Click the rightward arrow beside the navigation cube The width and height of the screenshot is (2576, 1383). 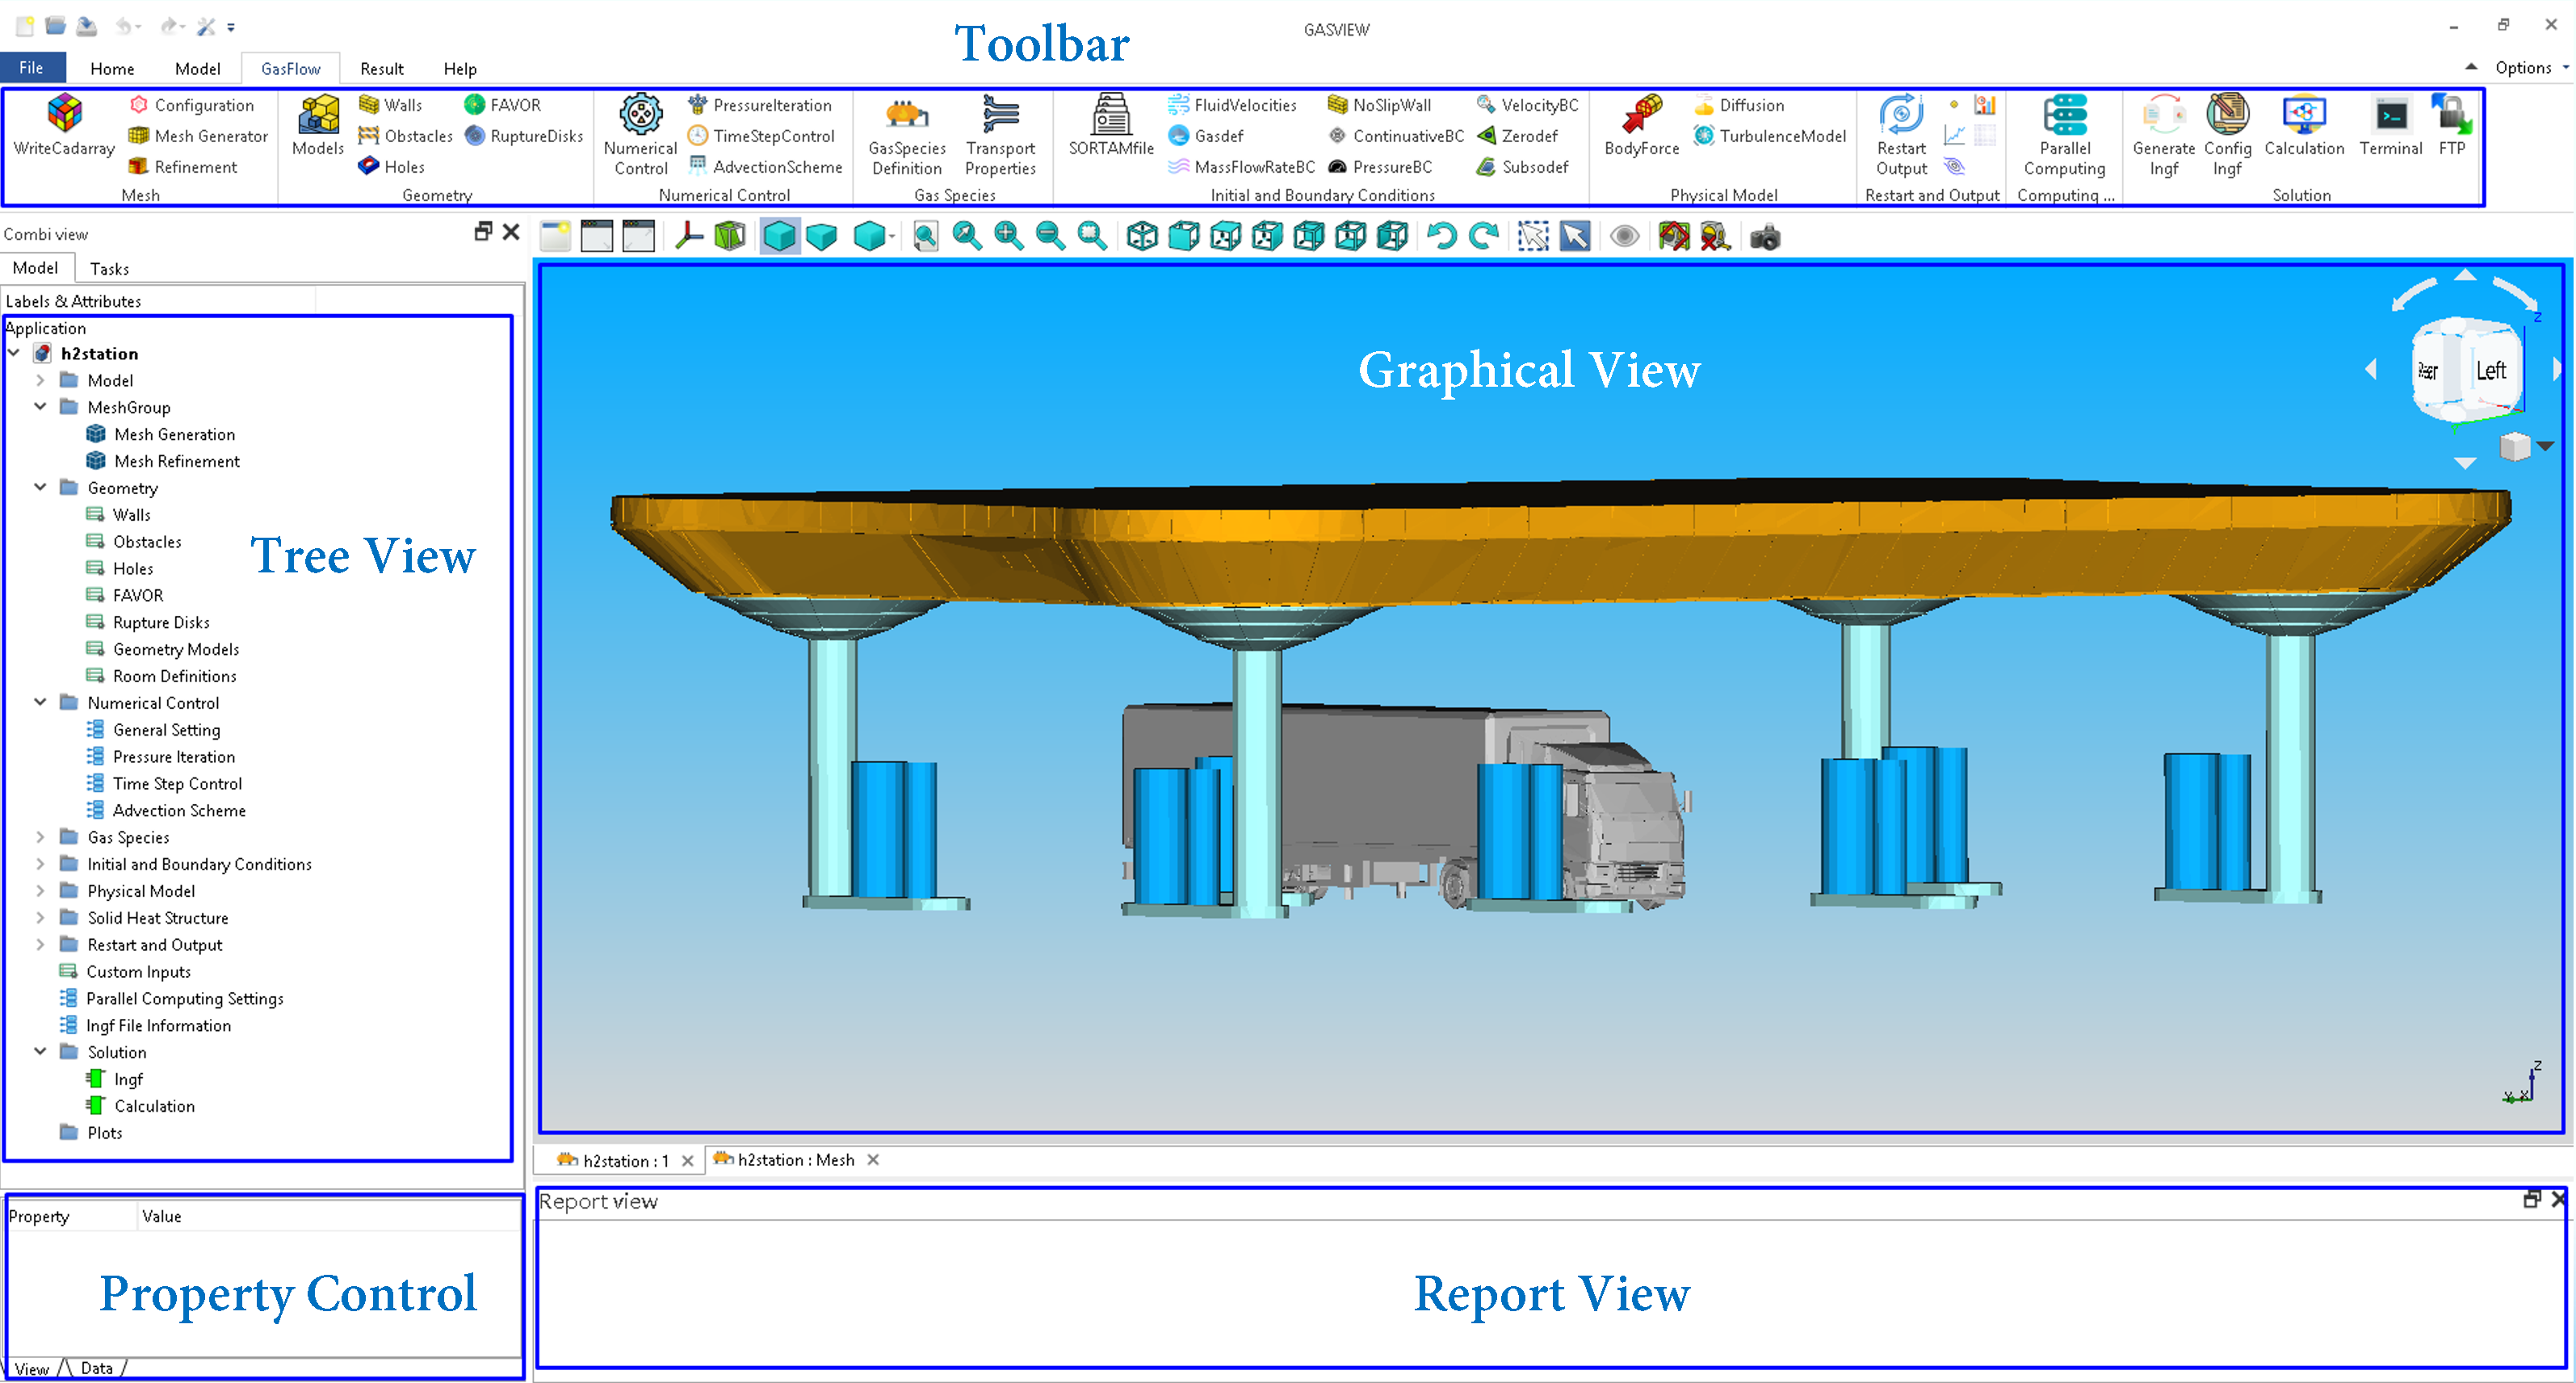pyautogui.click(x=2556, y=369)
